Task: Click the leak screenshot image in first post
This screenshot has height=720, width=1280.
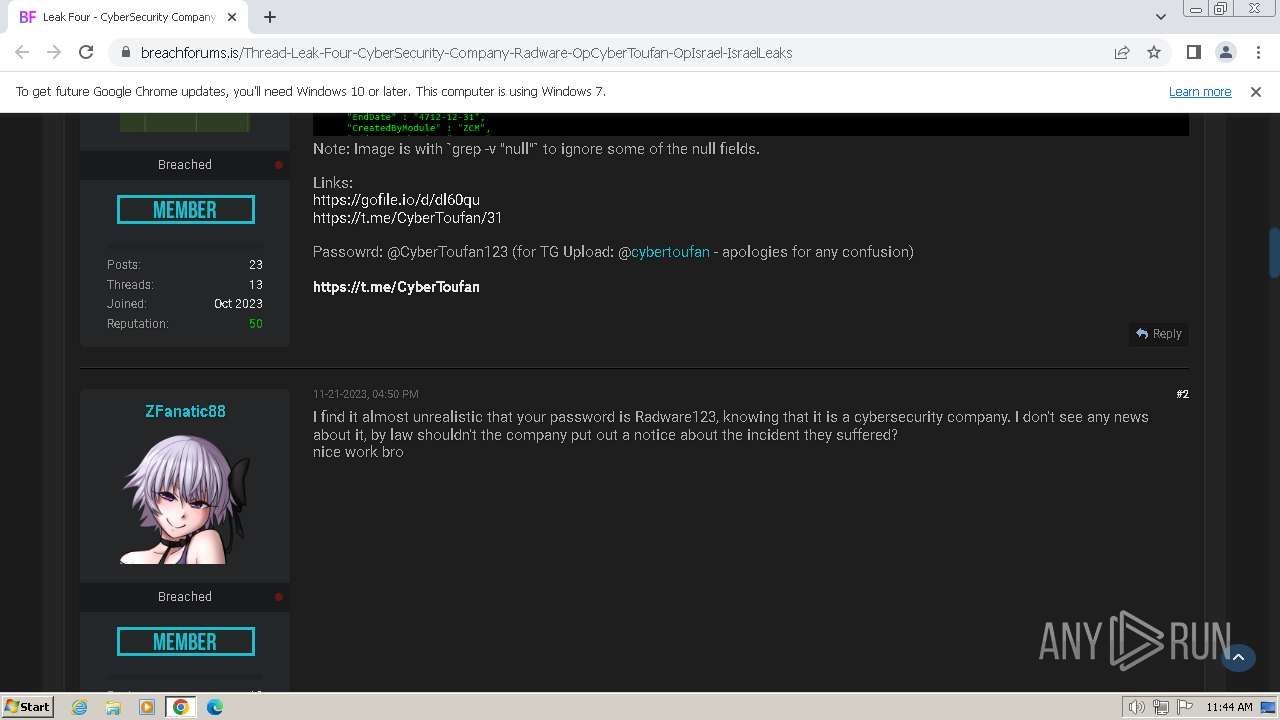Action: pyautogui.click(x=751, y=124)
